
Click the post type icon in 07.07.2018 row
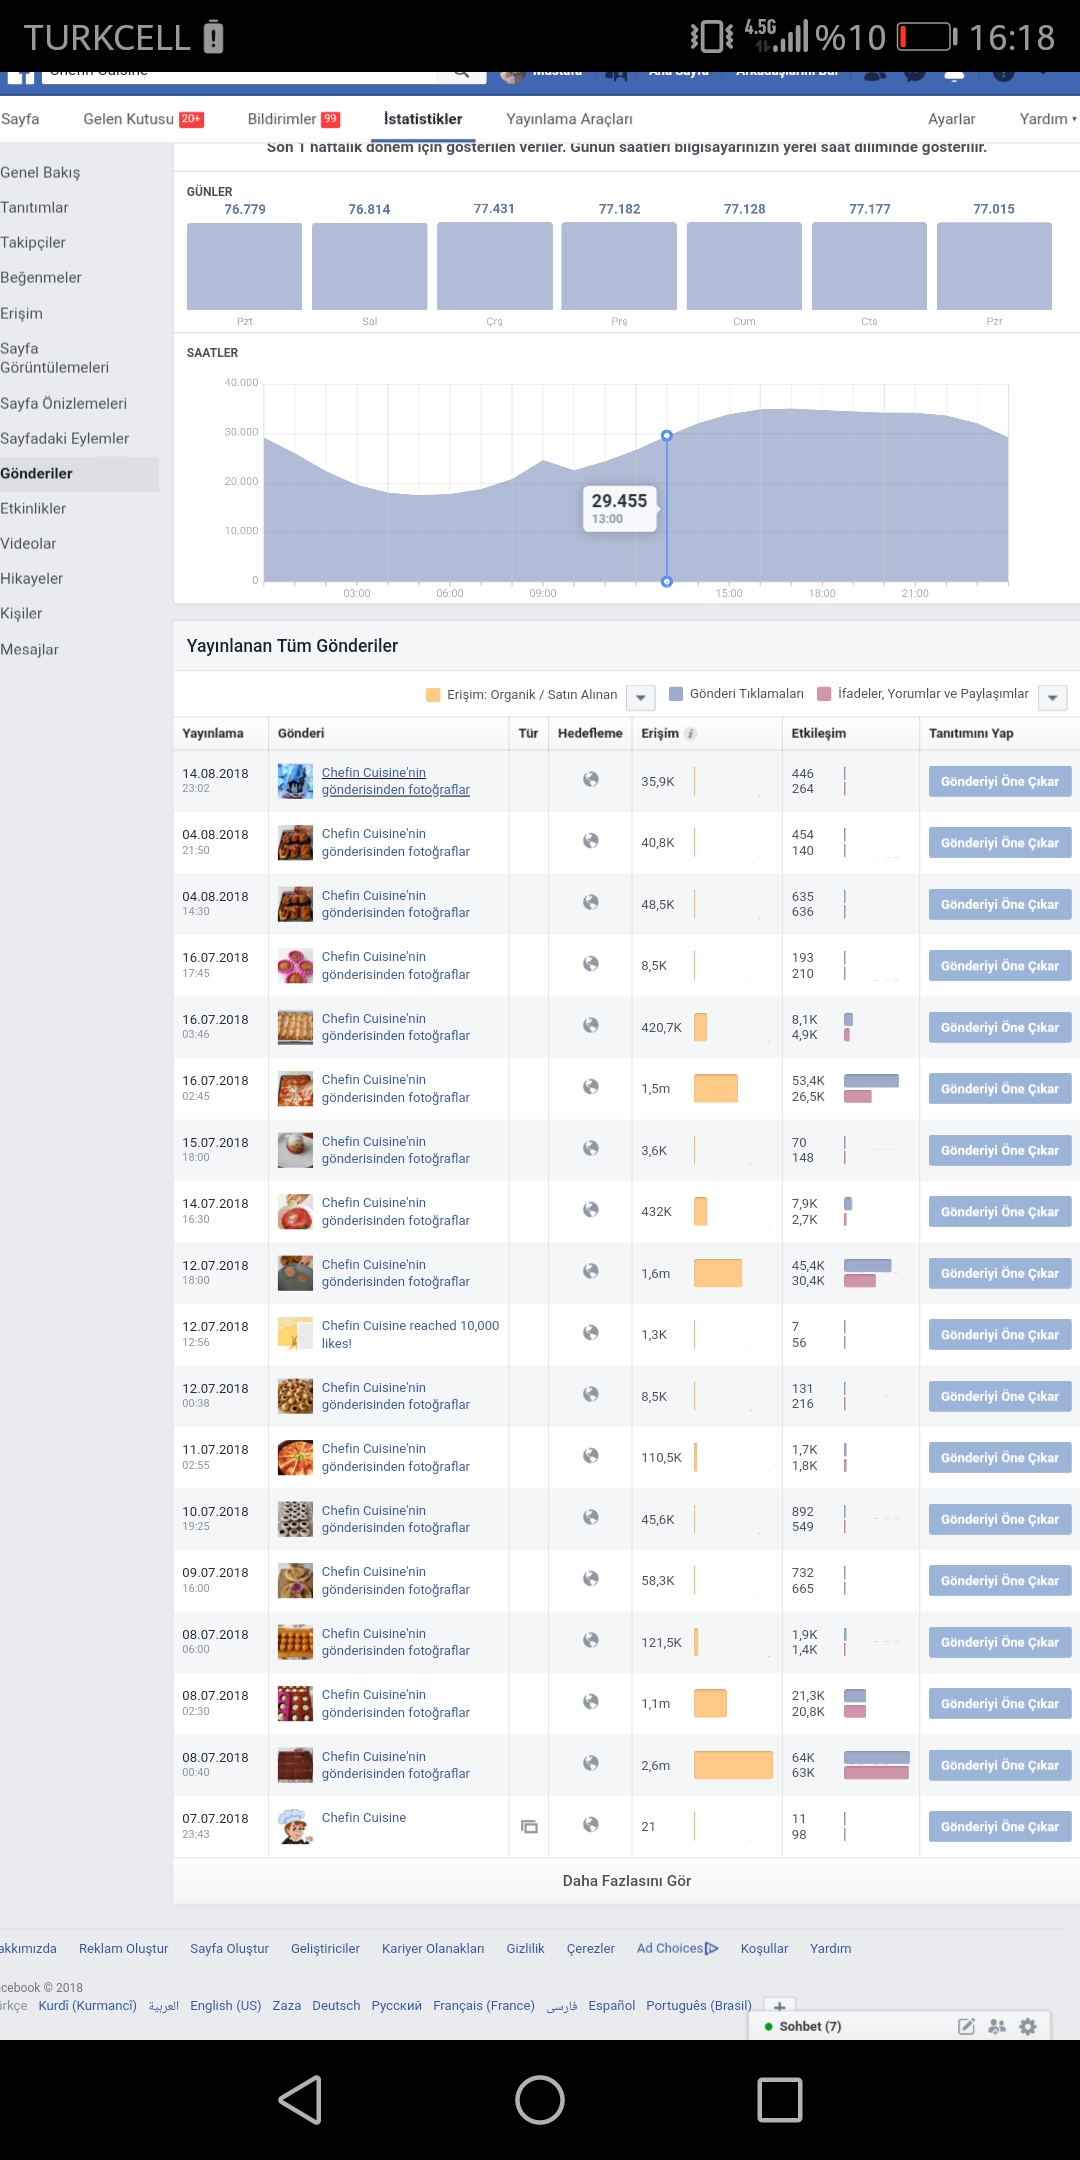[529, 1826]
